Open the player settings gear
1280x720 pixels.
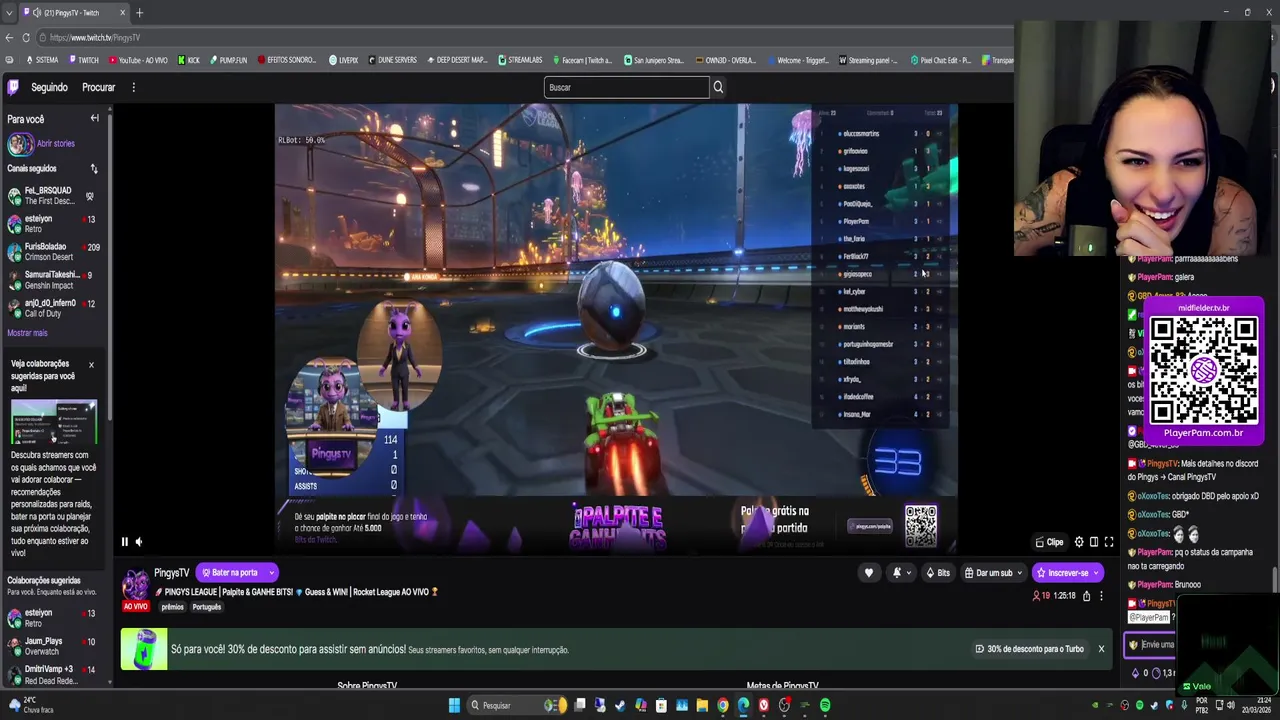point(1079,542)
